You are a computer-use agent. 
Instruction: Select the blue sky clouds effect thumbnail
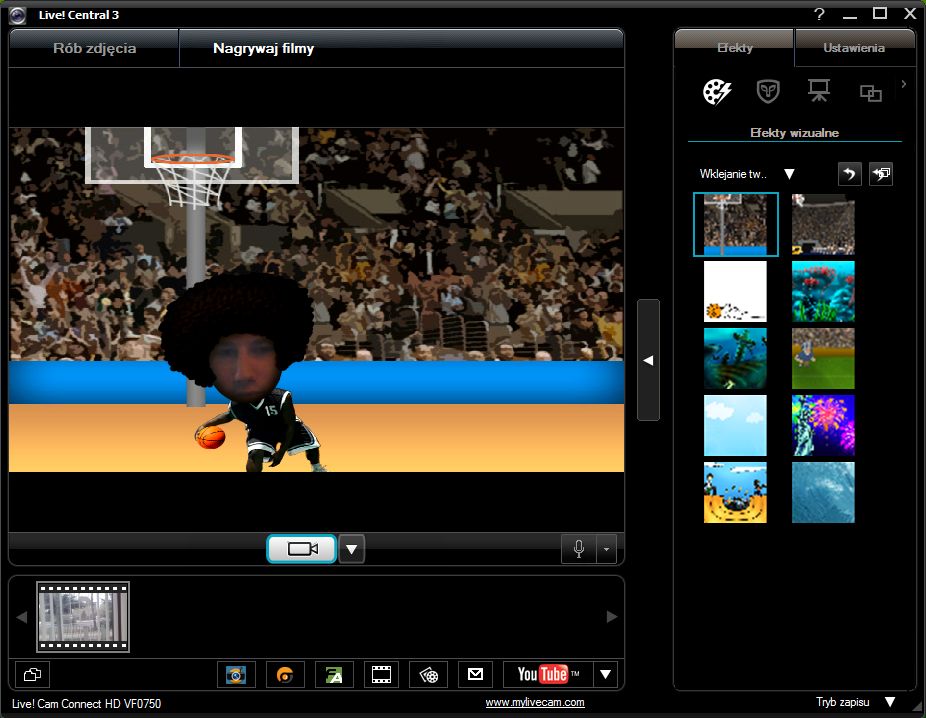pyautogui.click(x=735, y=425)
